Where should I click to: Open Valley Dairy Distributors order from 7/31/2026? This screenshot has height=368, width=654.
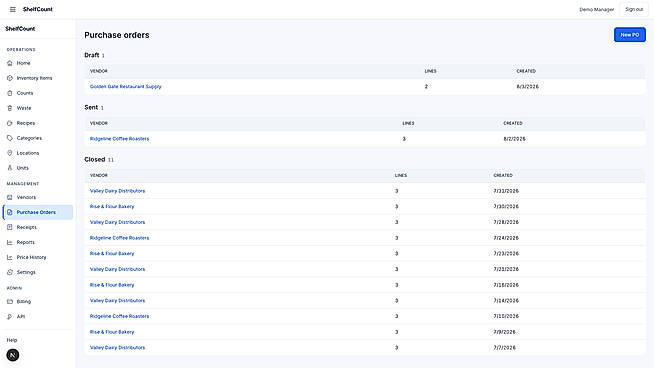[117, 191]
